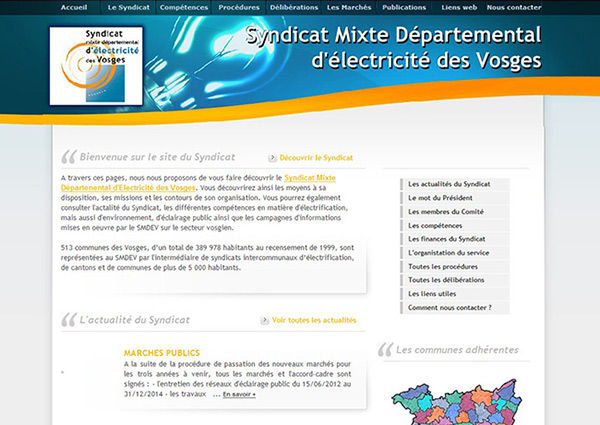600x425 pixels.
Task: Click arrow icon beside Voir toutes les actualités
Action: point(264,320)
